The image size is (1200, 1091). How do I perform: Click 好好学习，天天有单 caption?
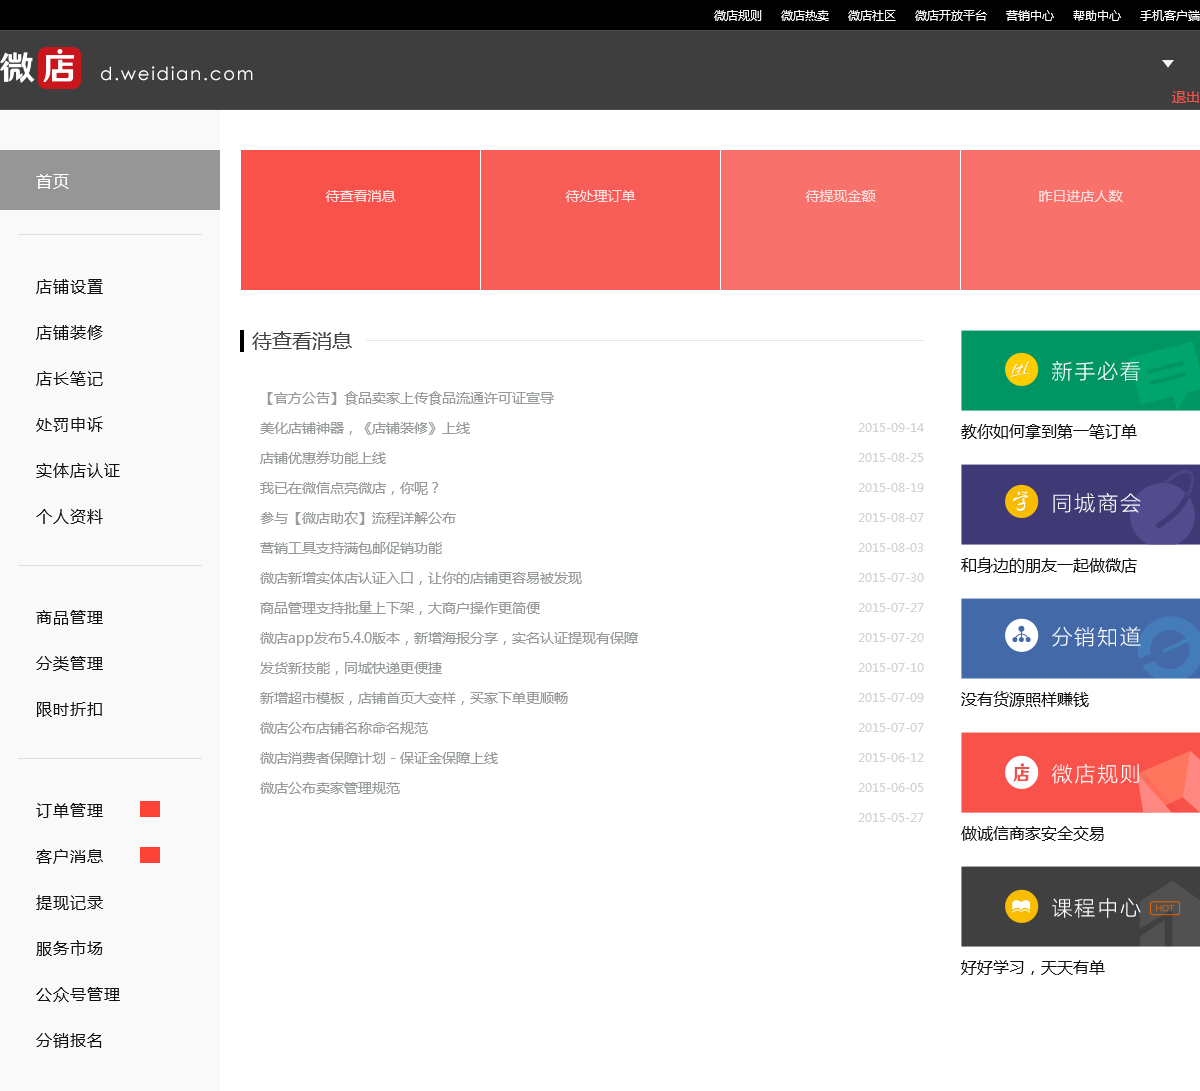1033,968
